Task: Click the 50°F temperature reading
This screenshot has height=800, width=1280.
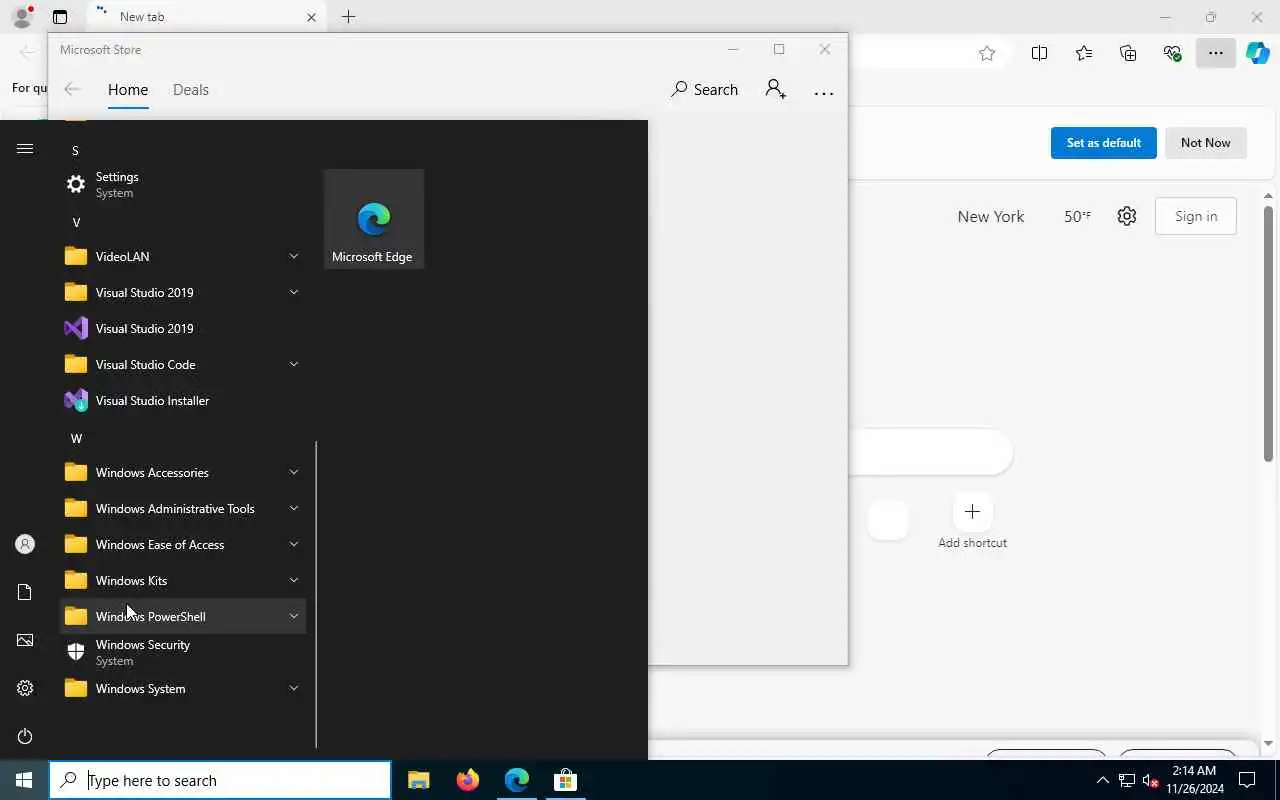Action: [x=1077, y=216]
